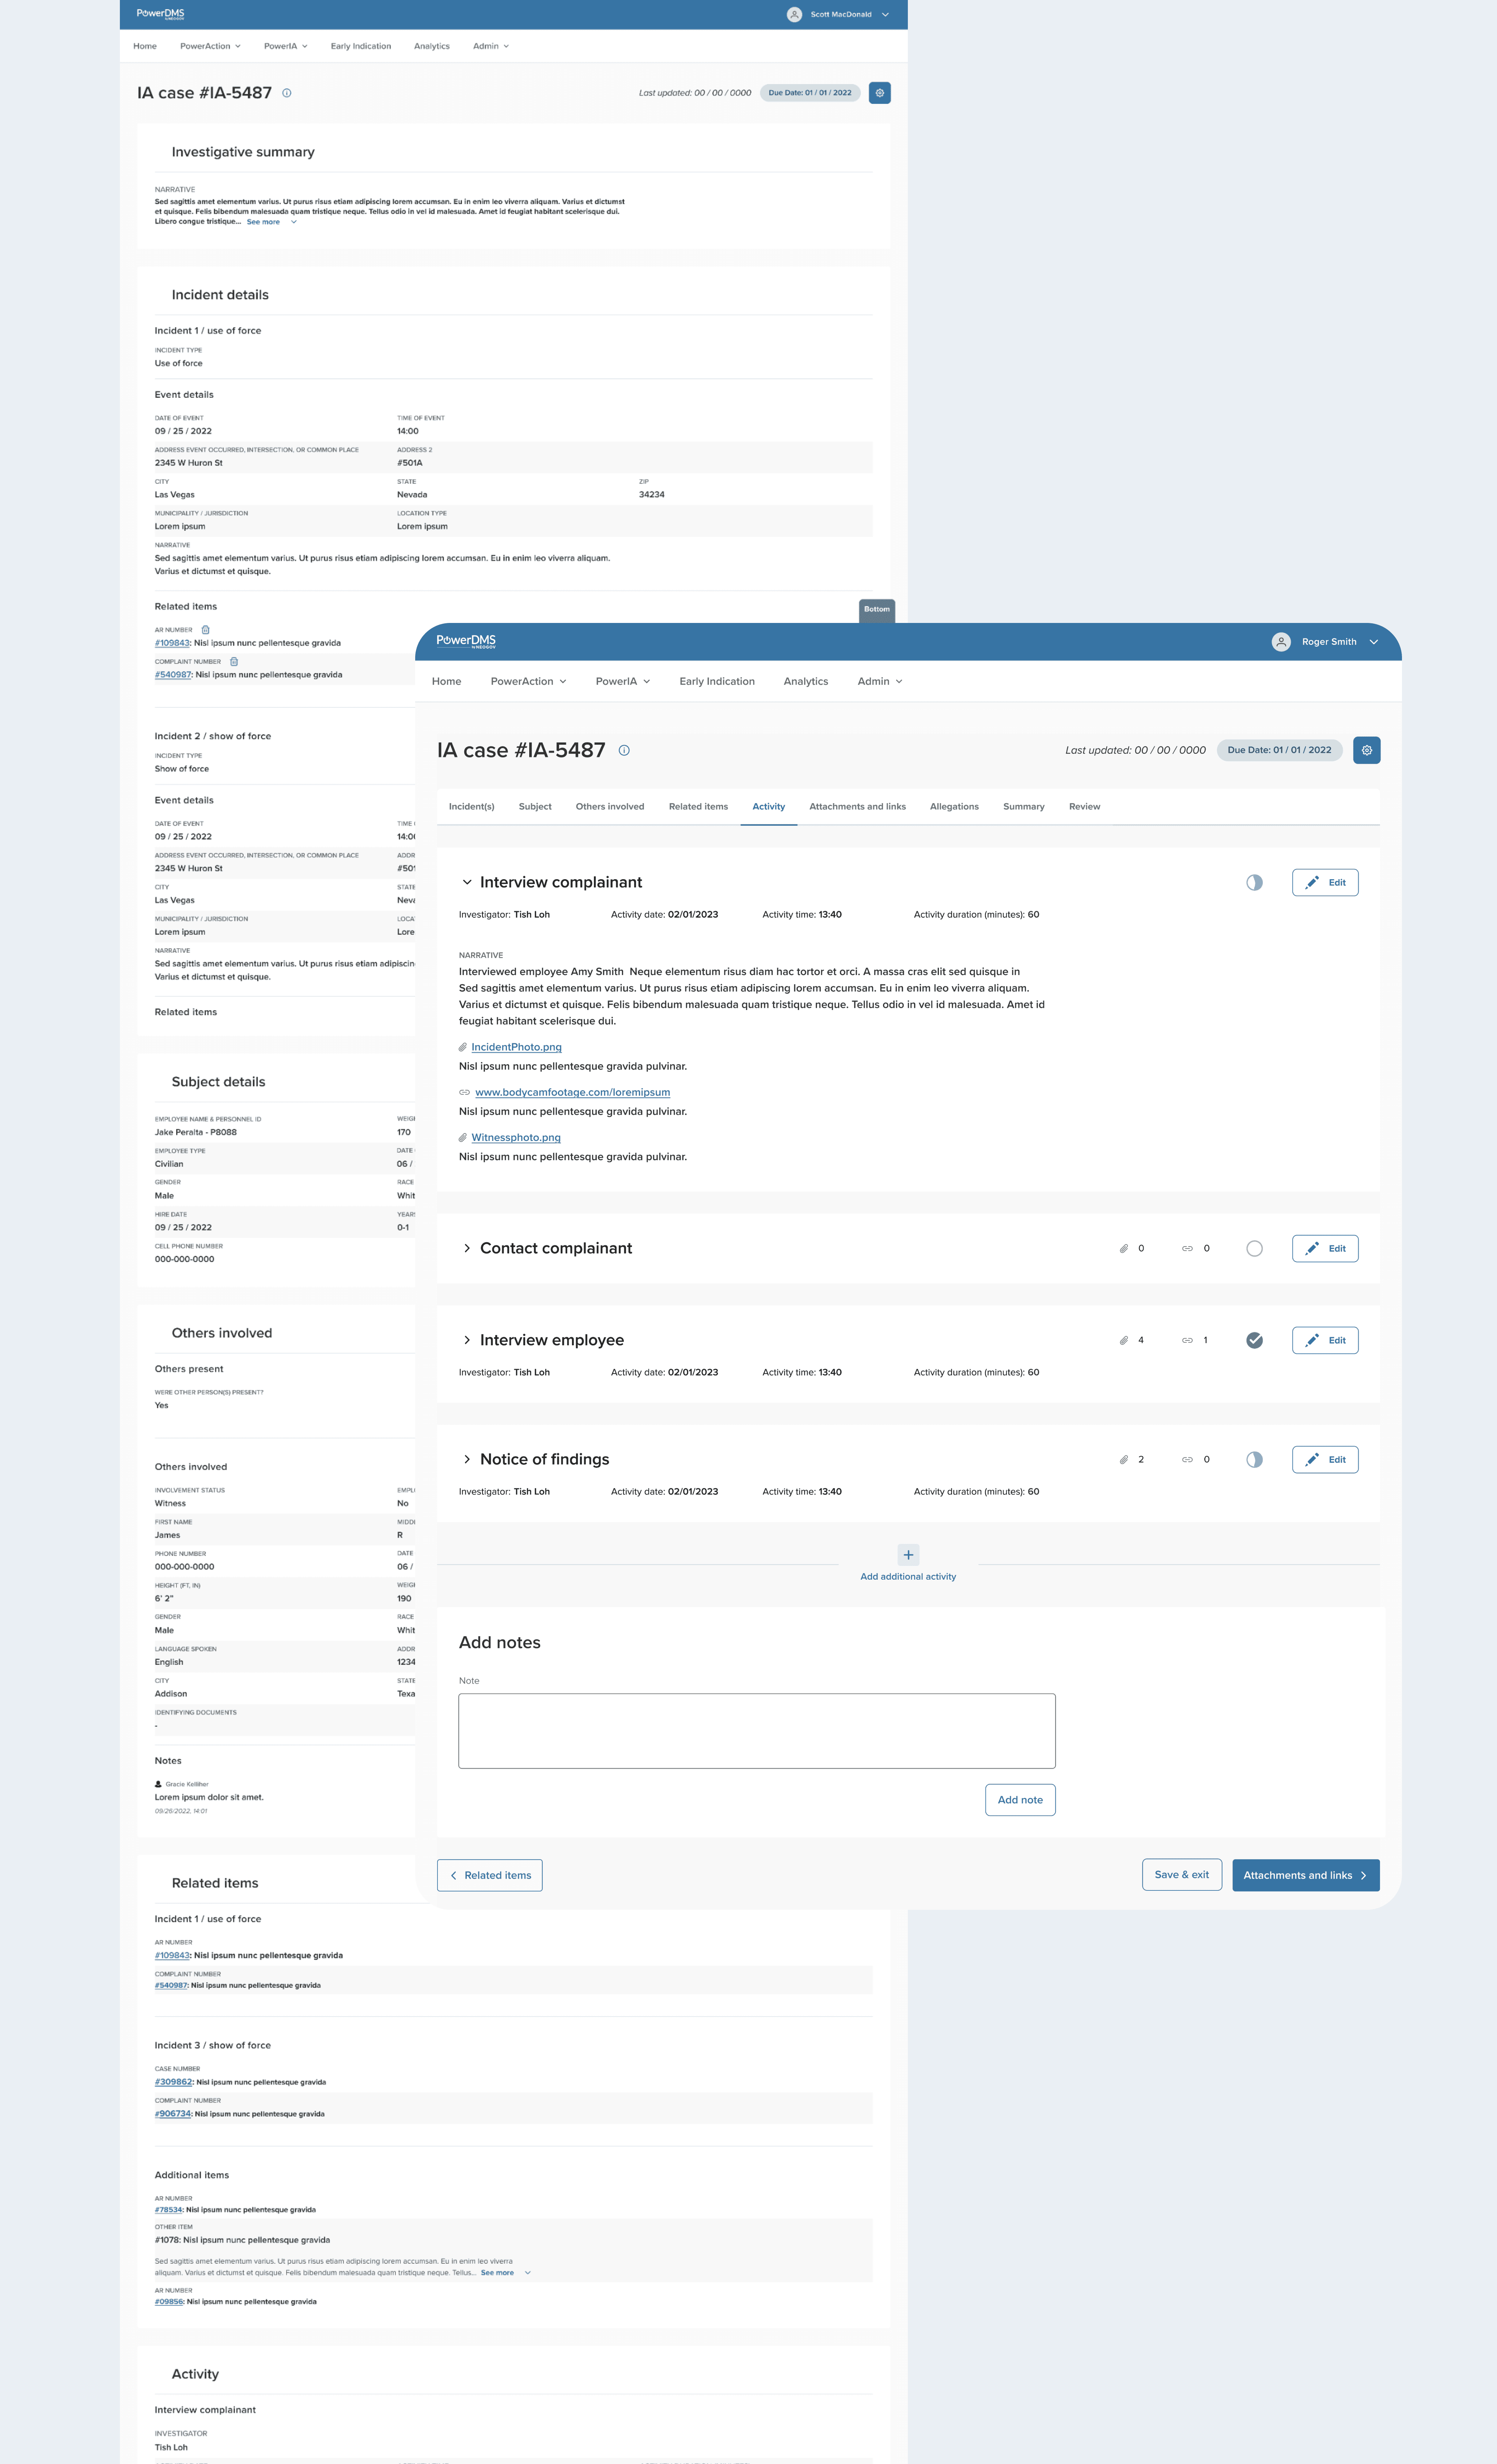Collapse Interview complainant activity
Viewport: 1497px width, 2464px height.
(467, 882)
